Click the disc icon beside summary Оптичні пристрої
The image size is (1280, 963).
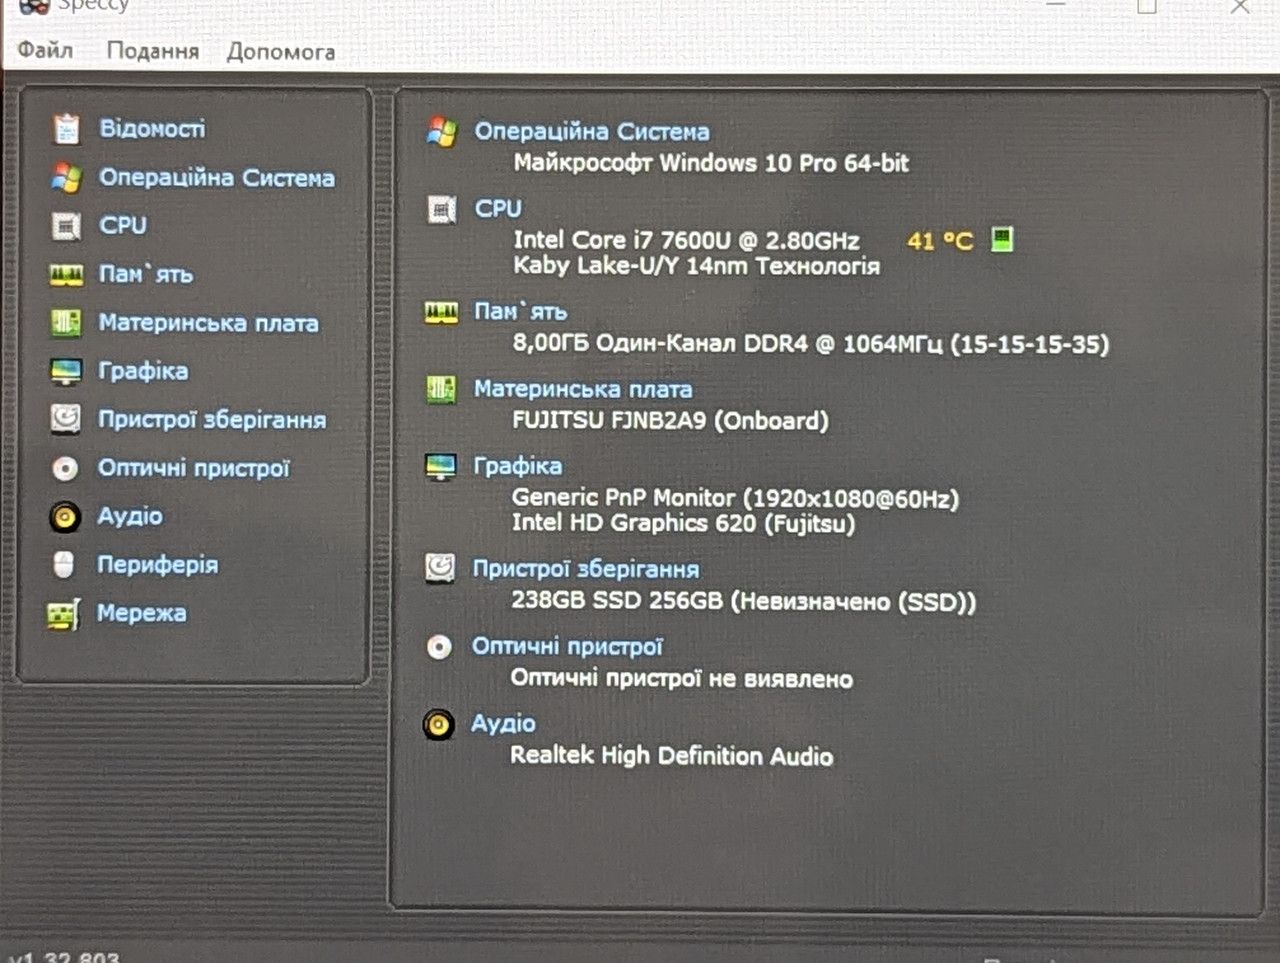[x=439, y=647]
